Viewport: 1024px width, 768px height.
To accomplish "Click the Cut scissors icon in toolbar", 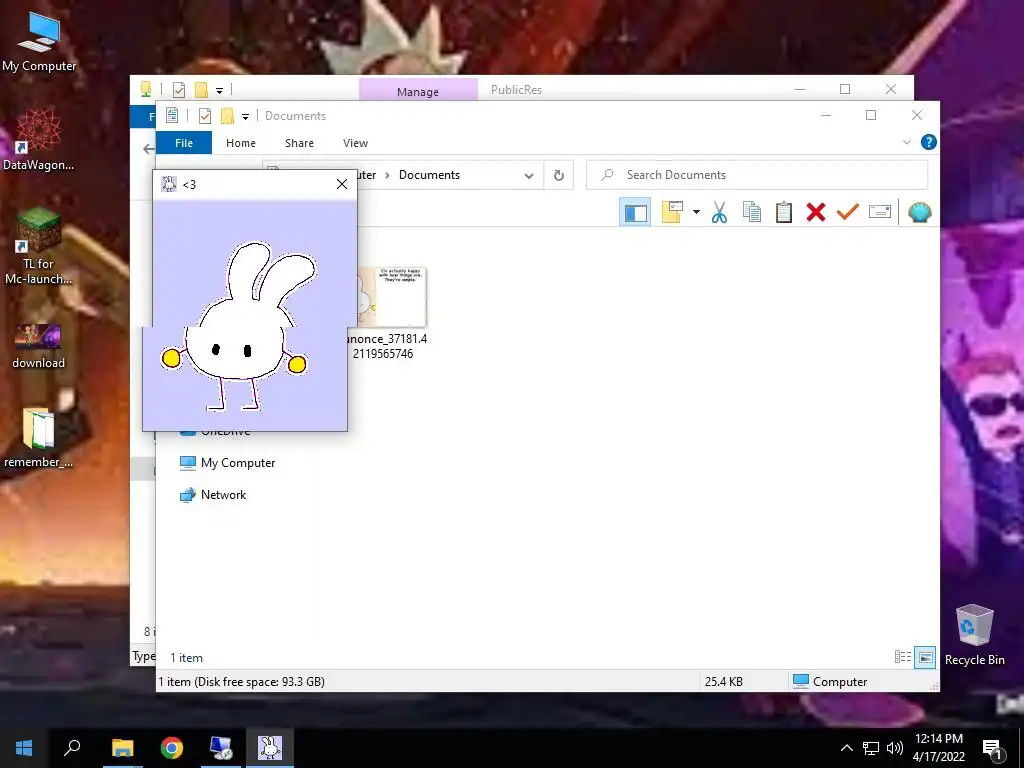I will [x=719, y=212].
